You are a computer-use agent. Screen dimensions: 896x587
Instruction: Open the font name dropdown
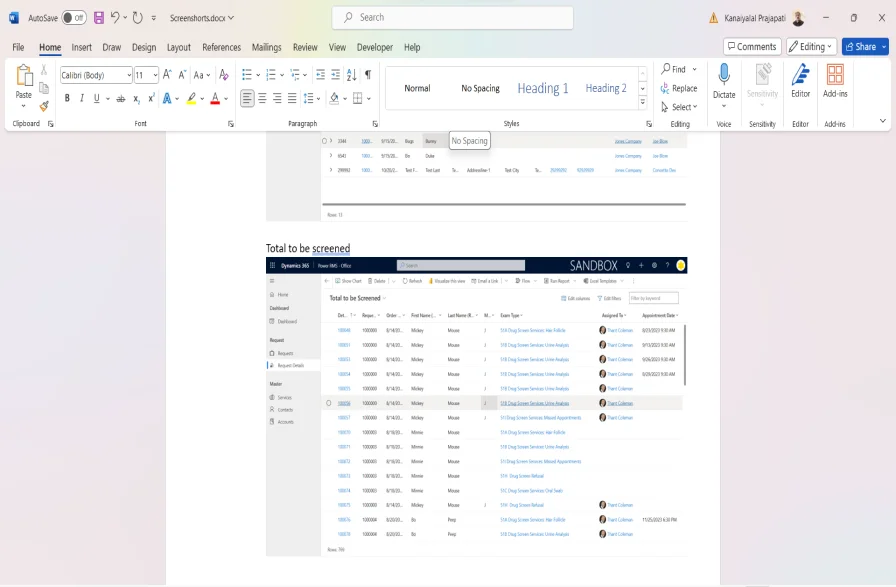pos(128,75)
